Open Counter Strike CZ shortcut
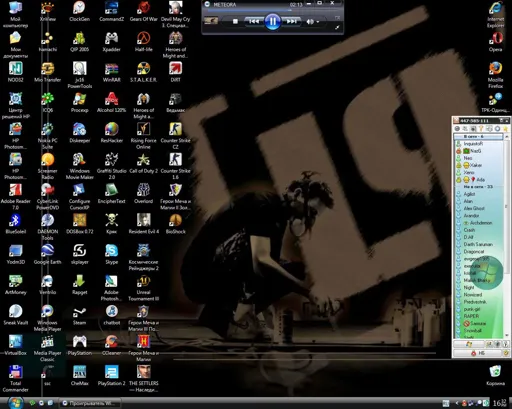512x409 pixels. tap(175, 136)
